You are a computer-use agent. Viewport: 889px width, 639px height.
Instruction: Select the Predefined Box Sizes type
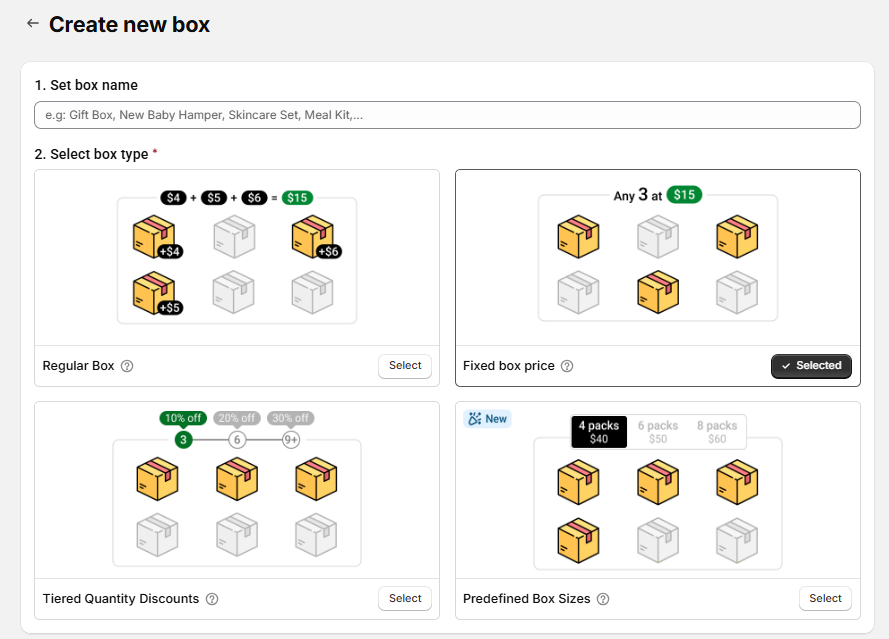click(825, 598)
